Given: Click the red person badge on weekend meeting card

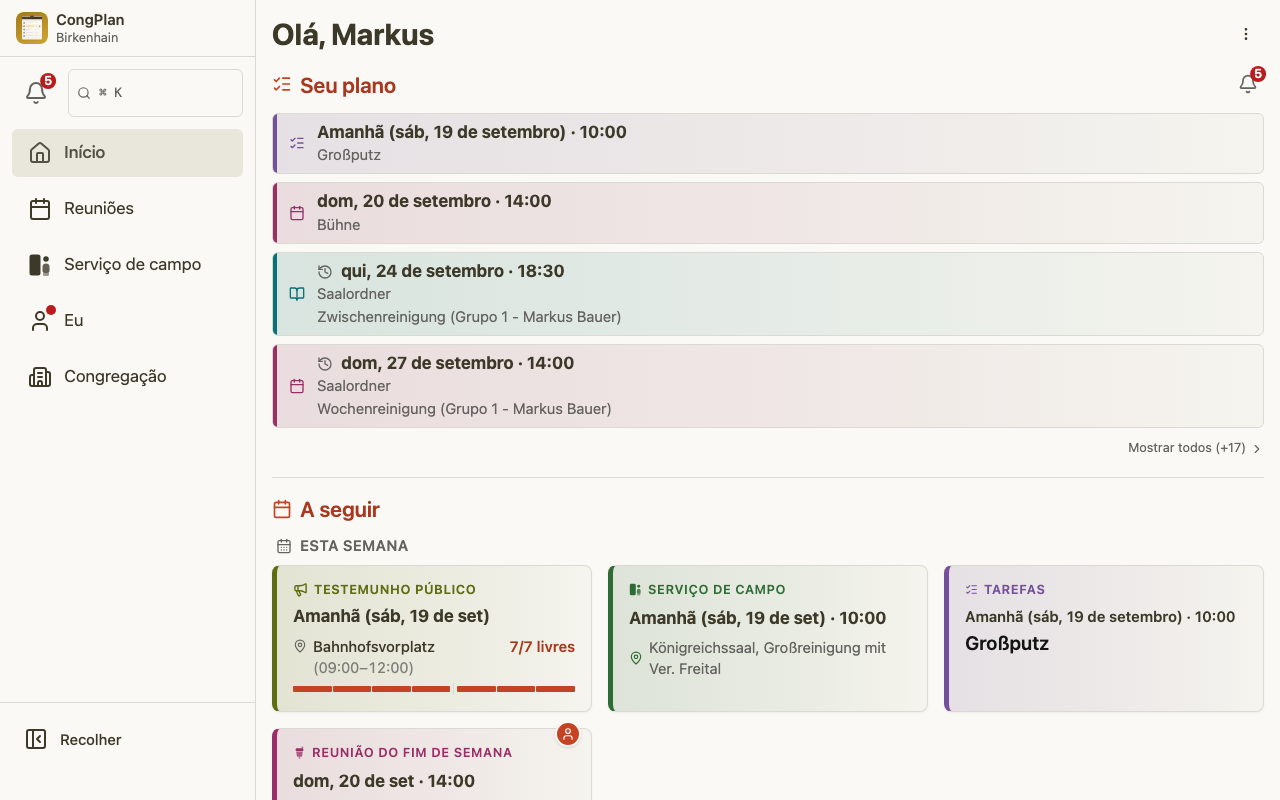Looking at the screenshot, I should click(568, 735).
